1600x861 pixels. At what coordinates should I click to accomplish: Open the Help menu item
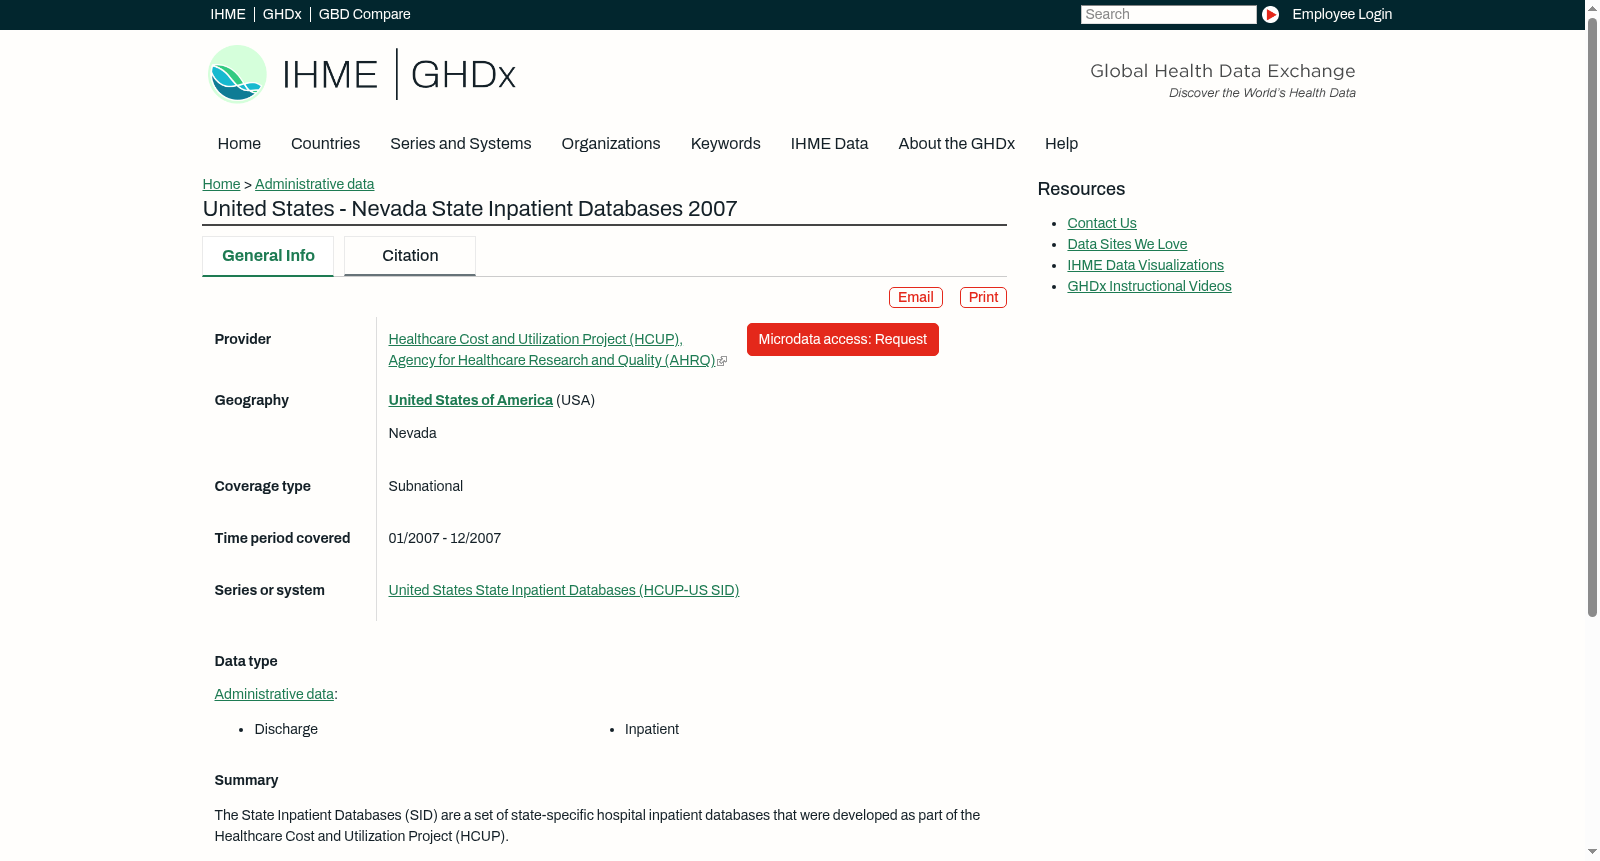1061,144
